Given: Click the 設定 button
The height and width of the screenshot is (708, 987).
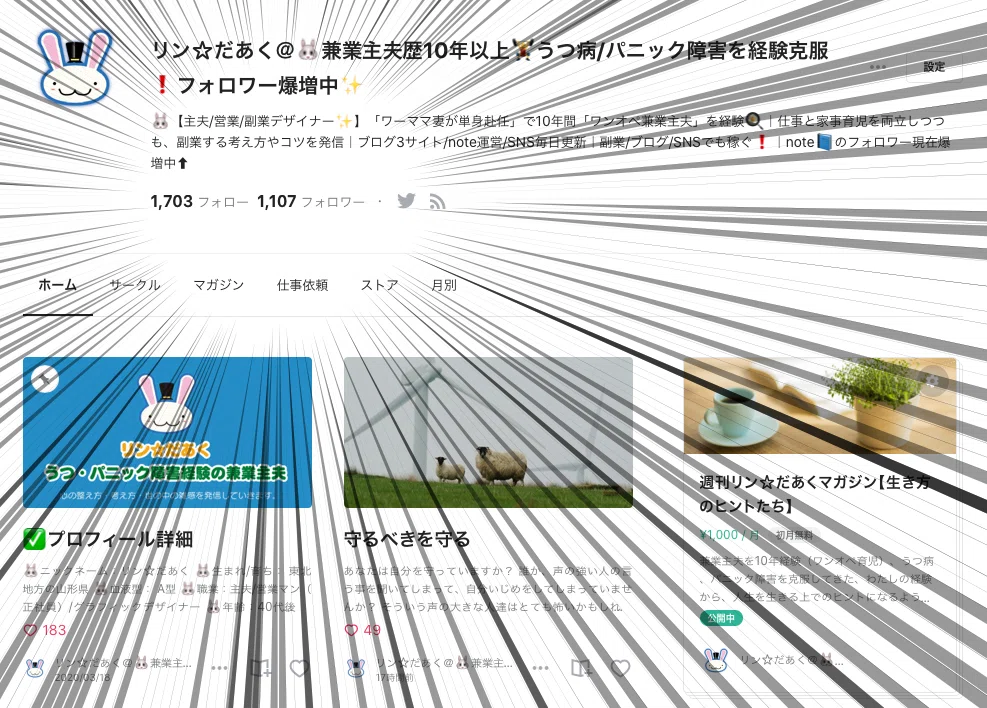Looking at the screenshot, I should [x=934, y=67].
